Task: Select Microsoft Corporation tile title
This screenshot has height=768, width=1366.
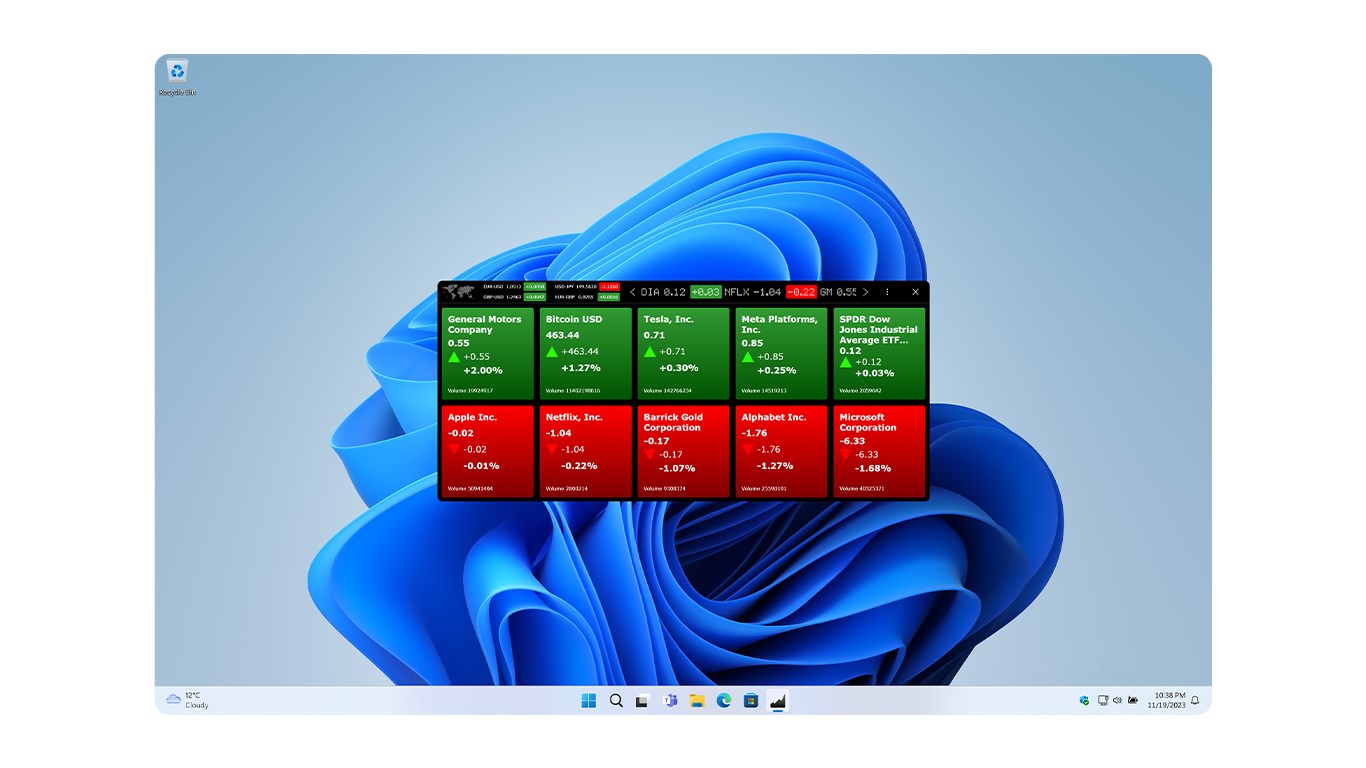Action: pyautogui.click(x=868, y=422)
